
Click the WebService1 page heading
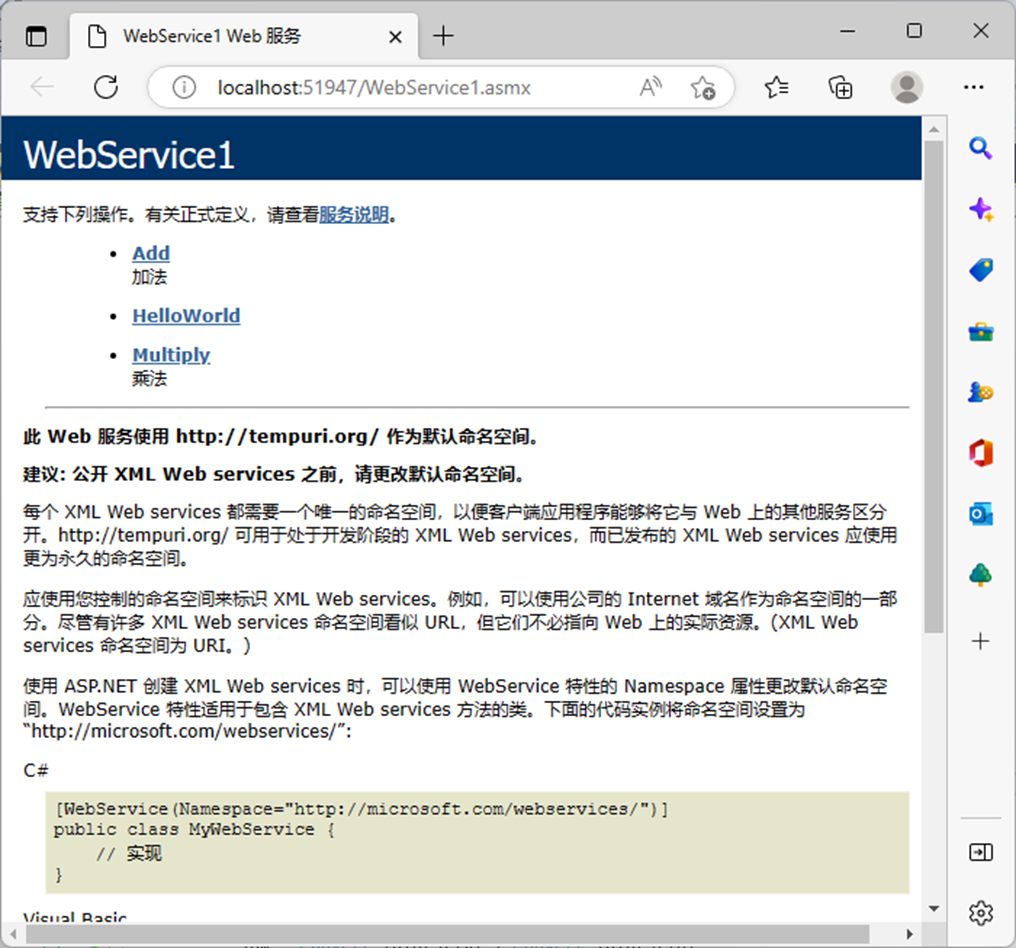coord(128,155)
